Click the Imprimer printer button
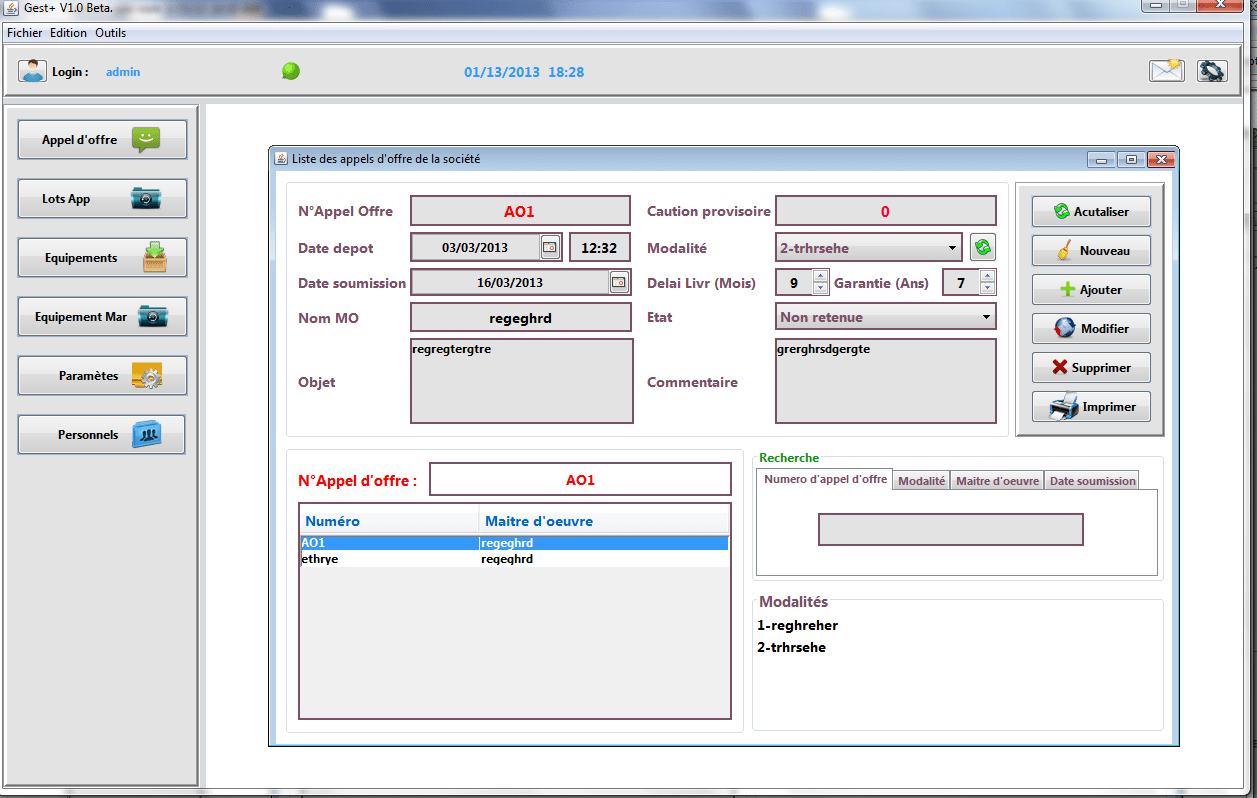This screenshot has height=798, width=1257. [1091, 407]
